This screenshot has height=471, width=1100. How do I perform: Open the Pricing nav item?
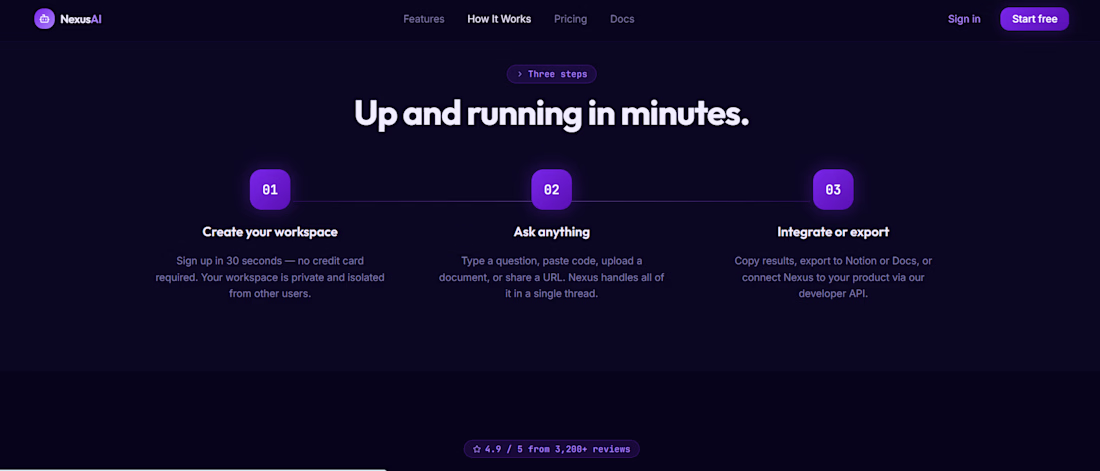570,19
